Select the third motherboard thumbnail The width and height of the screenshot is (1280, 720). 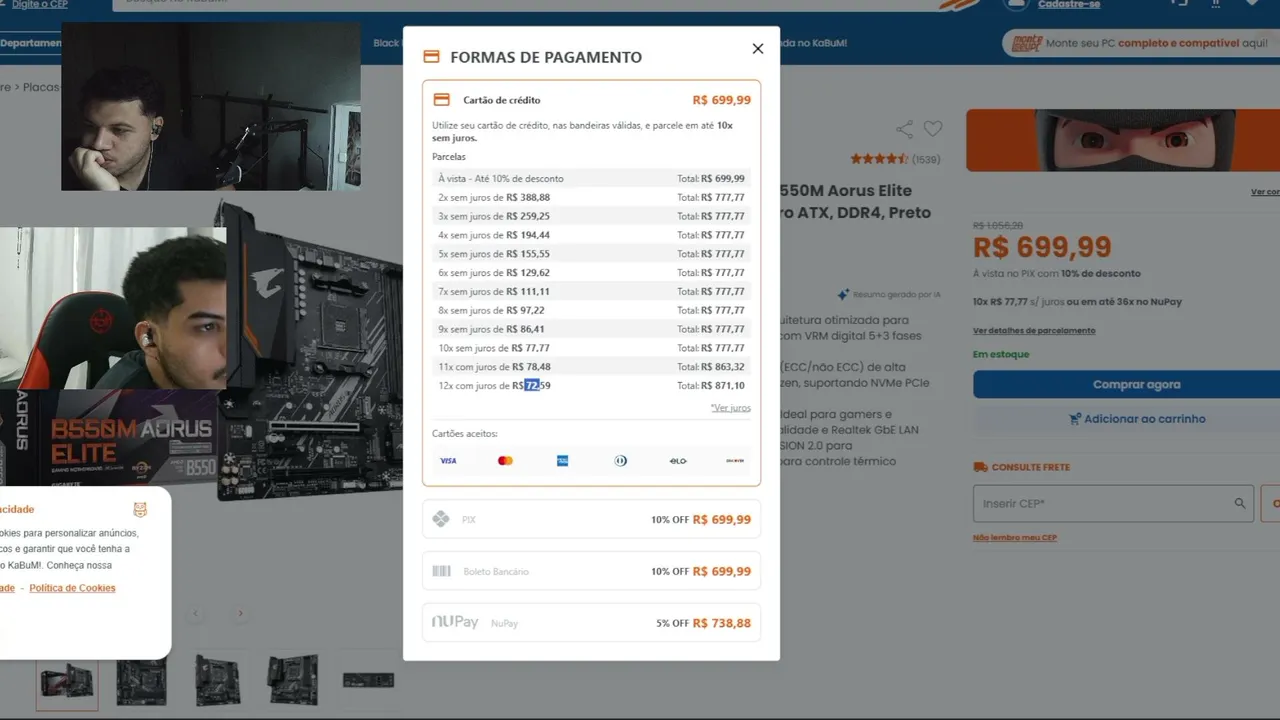[217, 681]
